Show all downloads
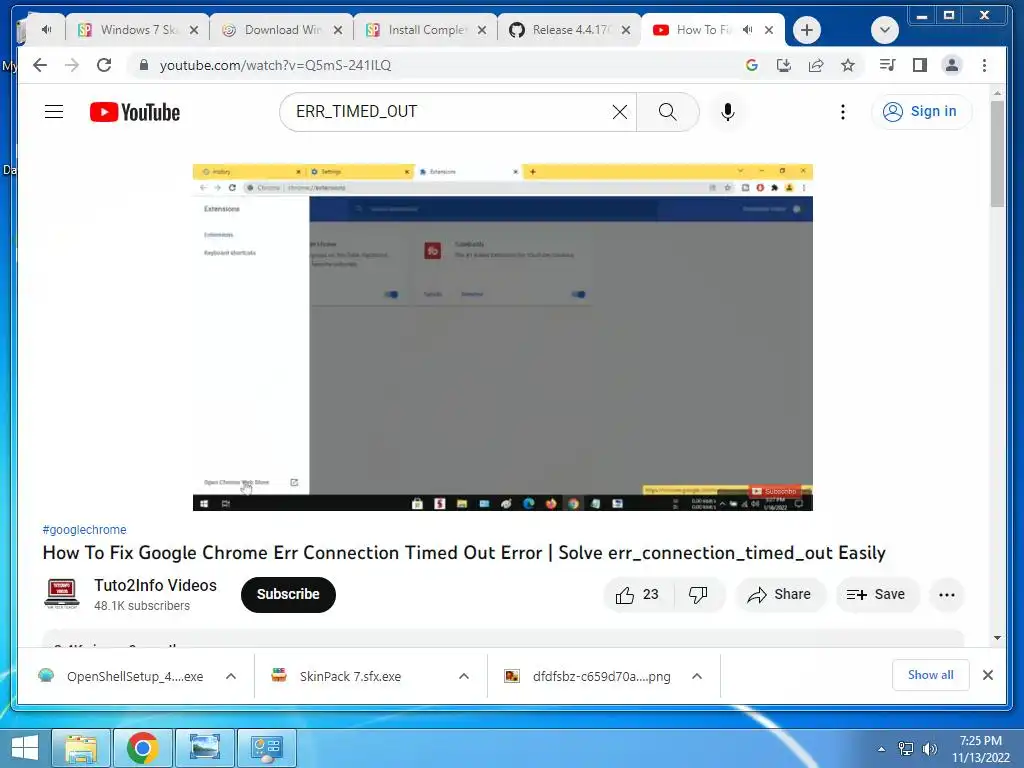 point(930,675)
